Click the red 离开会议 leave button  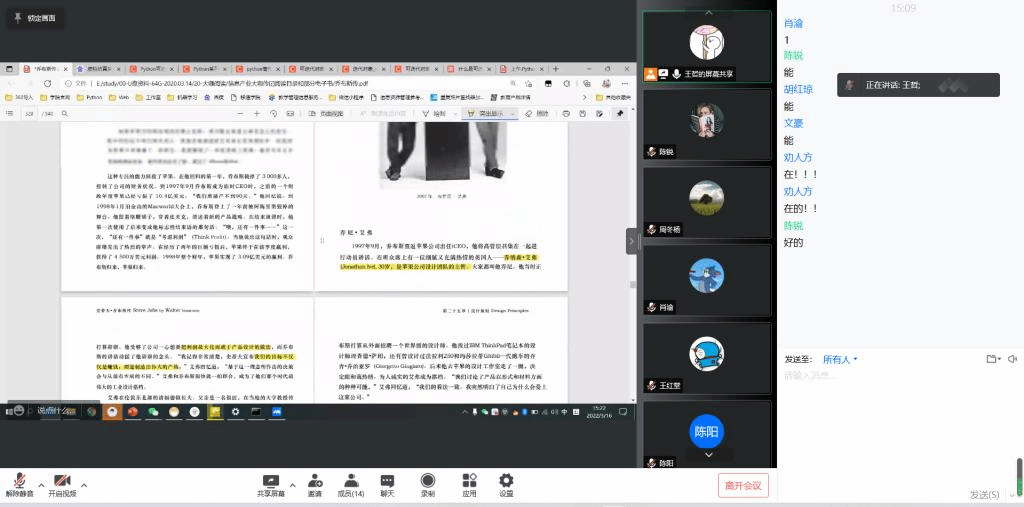[x=743, y=486]
